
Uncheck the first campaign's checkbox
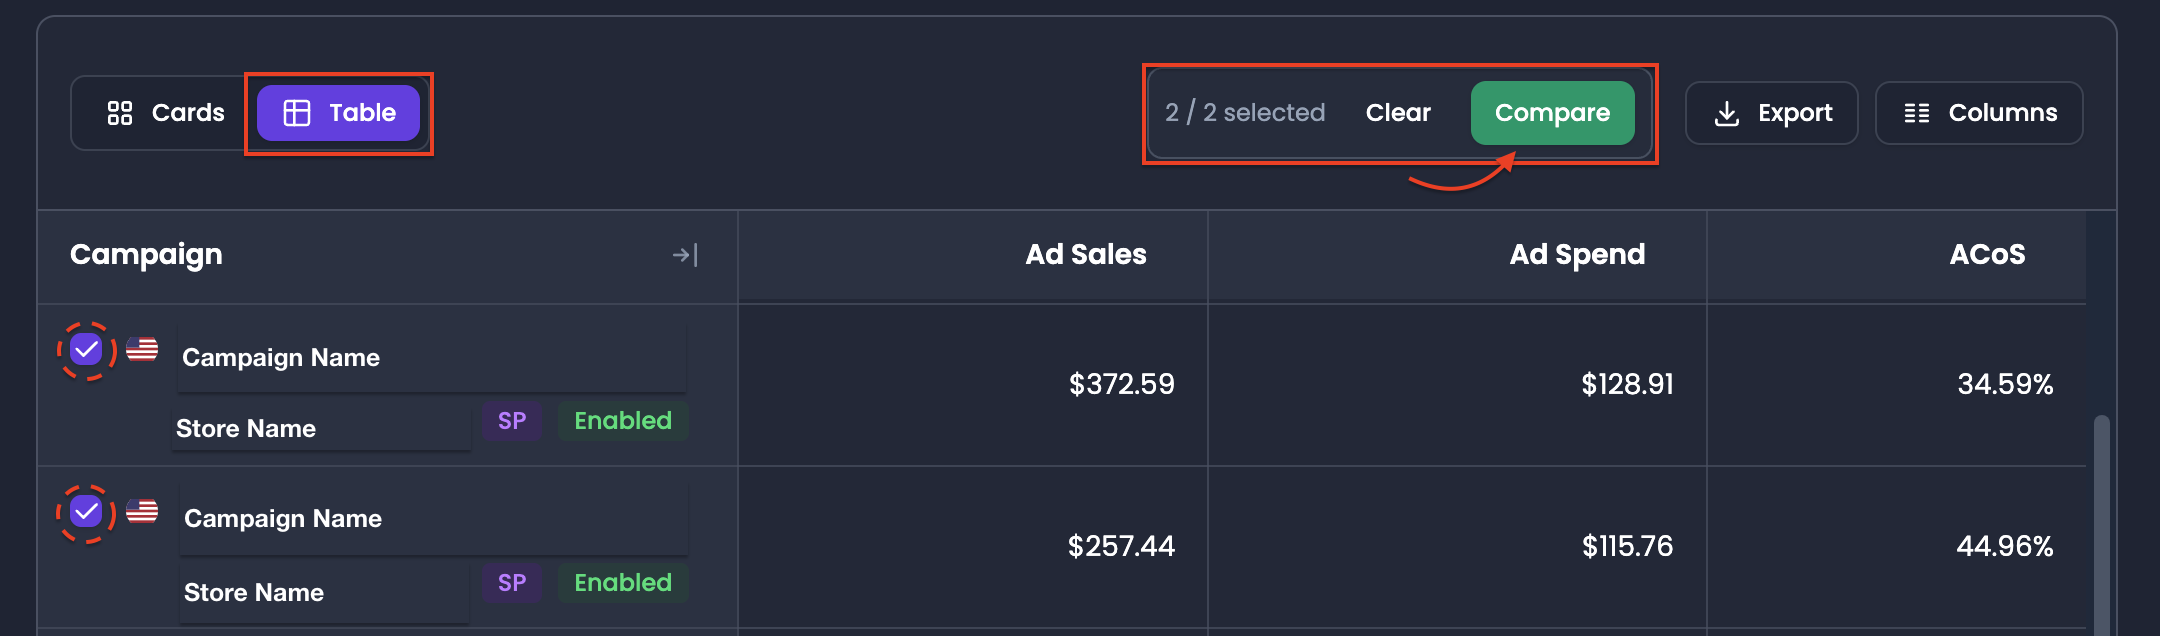87,350
